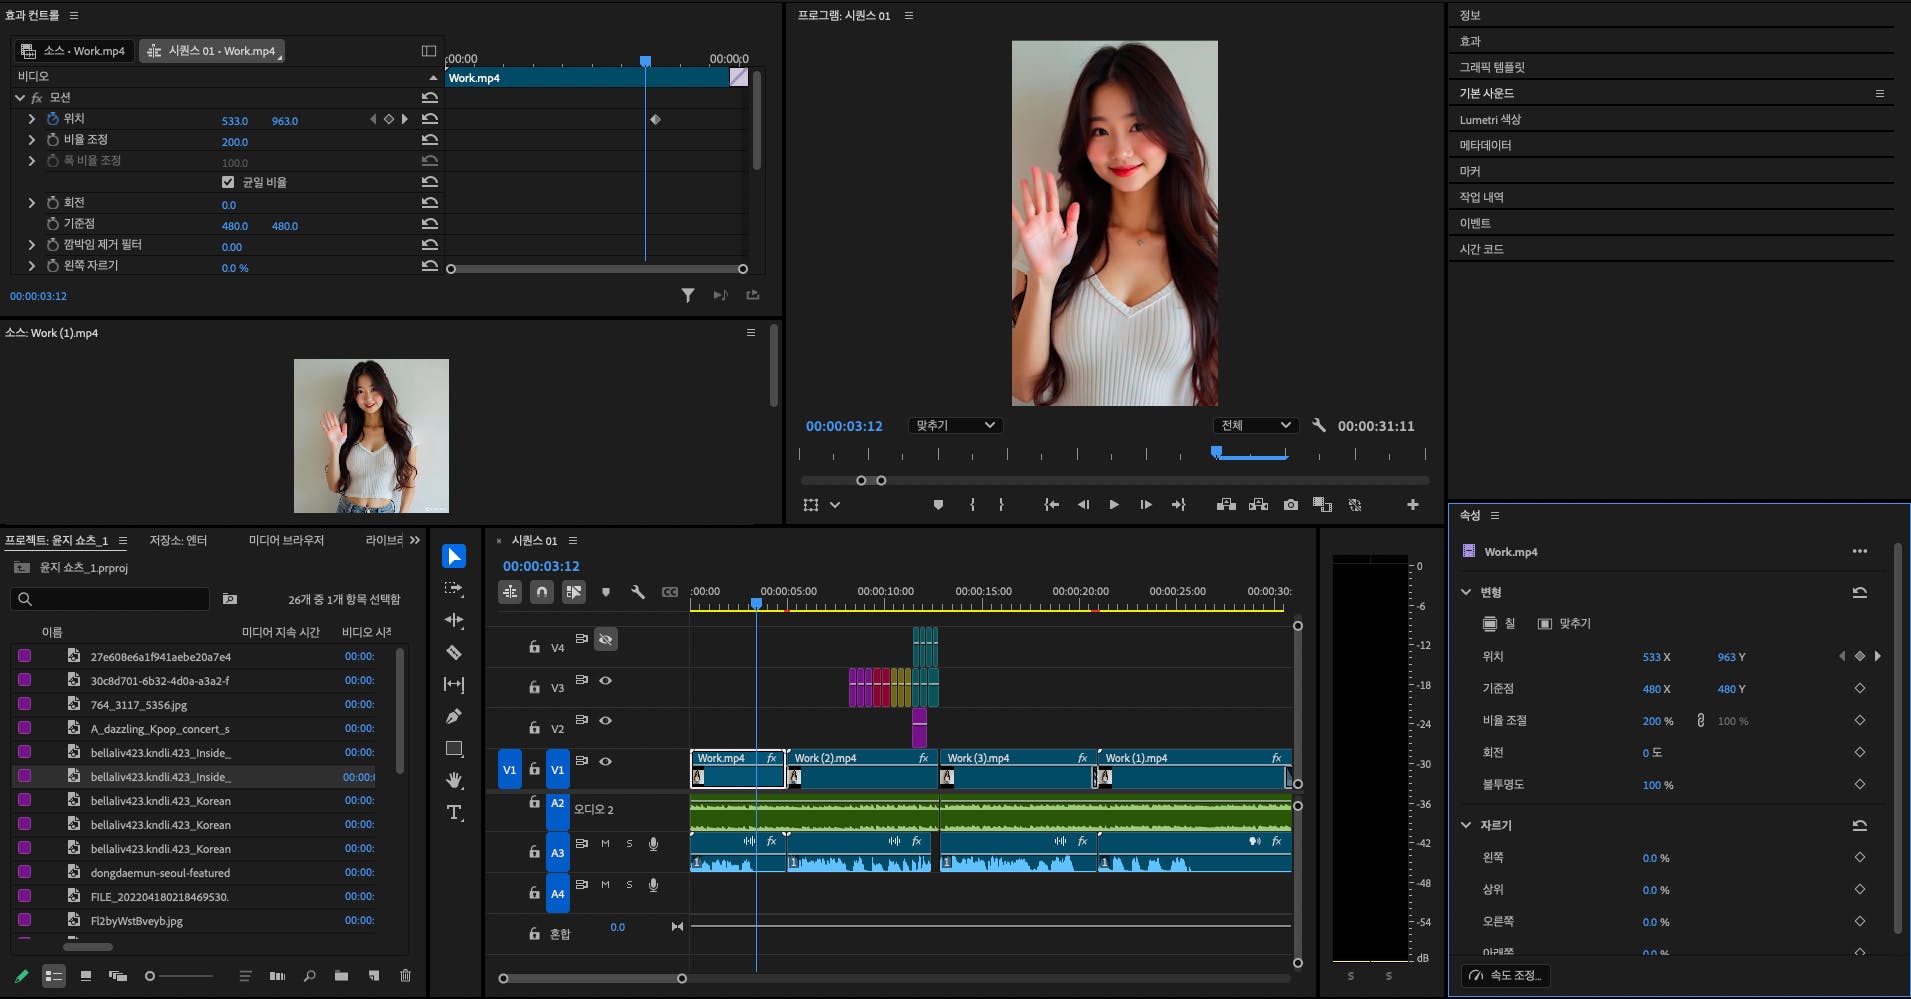Open the 전체 playback resolution dropdown

tap(1255, 426)
